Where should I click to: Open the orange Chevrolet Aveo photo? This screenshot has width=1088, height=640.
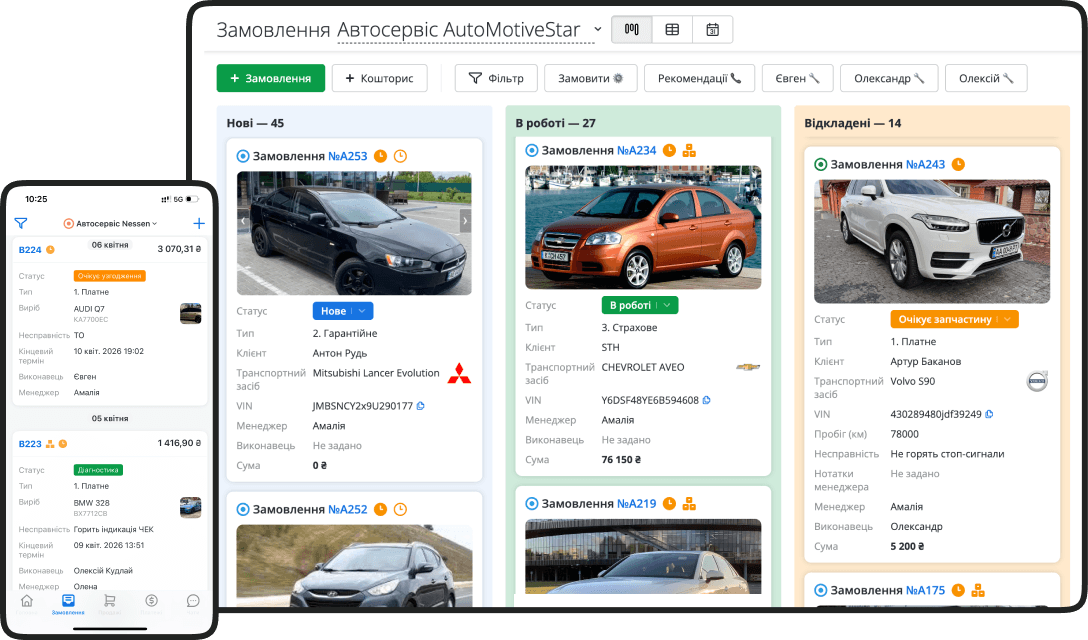[x=643, y=227]
